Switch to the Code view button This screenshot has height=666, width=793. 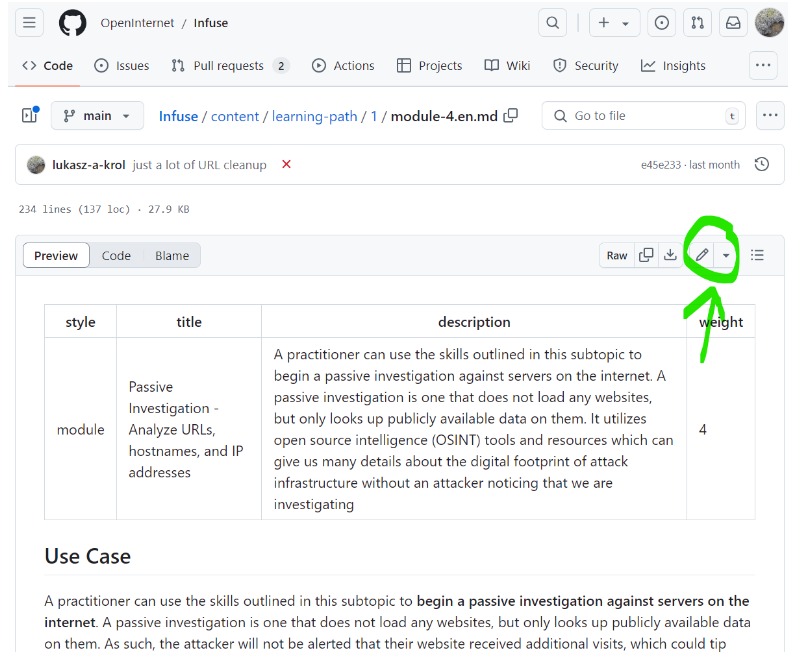116,255
